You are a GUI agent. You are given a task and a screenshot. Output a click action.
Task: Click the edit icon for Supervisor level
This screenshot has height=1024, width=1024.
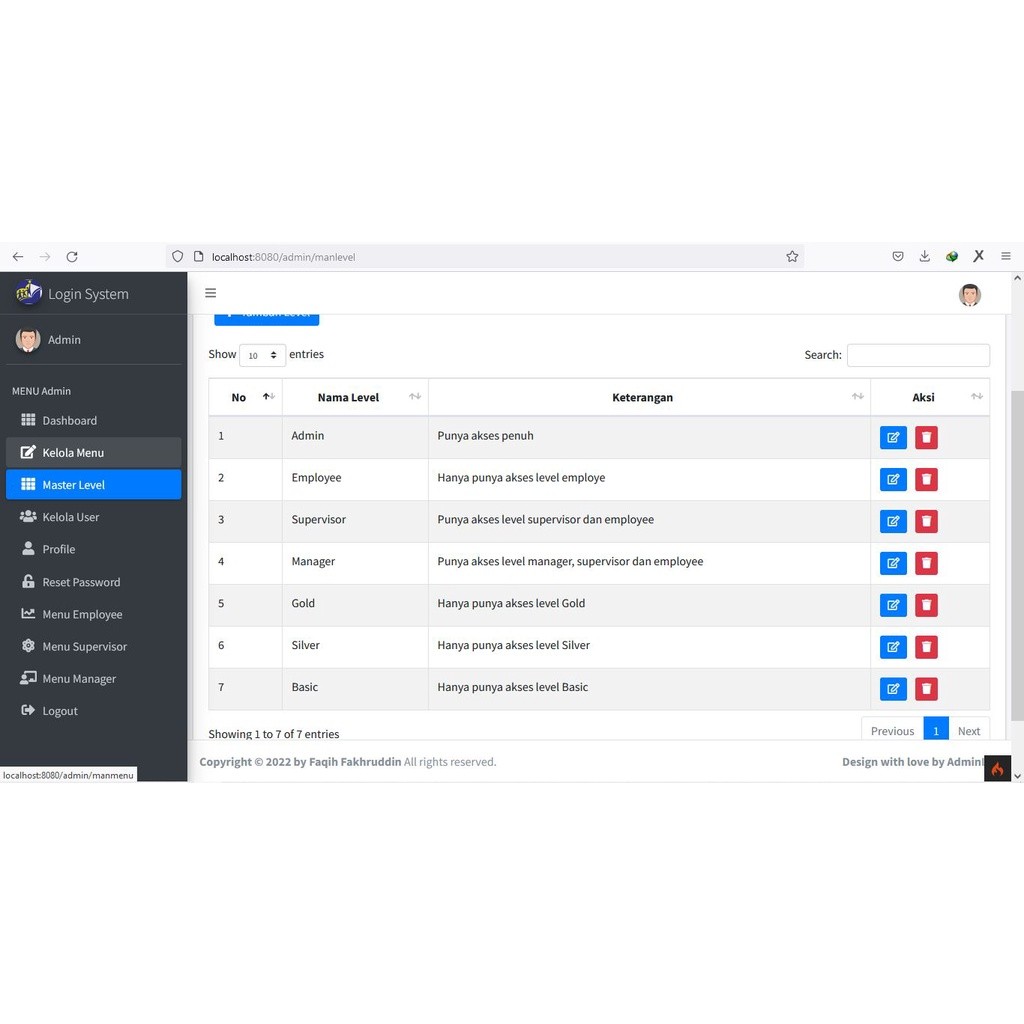893,521
